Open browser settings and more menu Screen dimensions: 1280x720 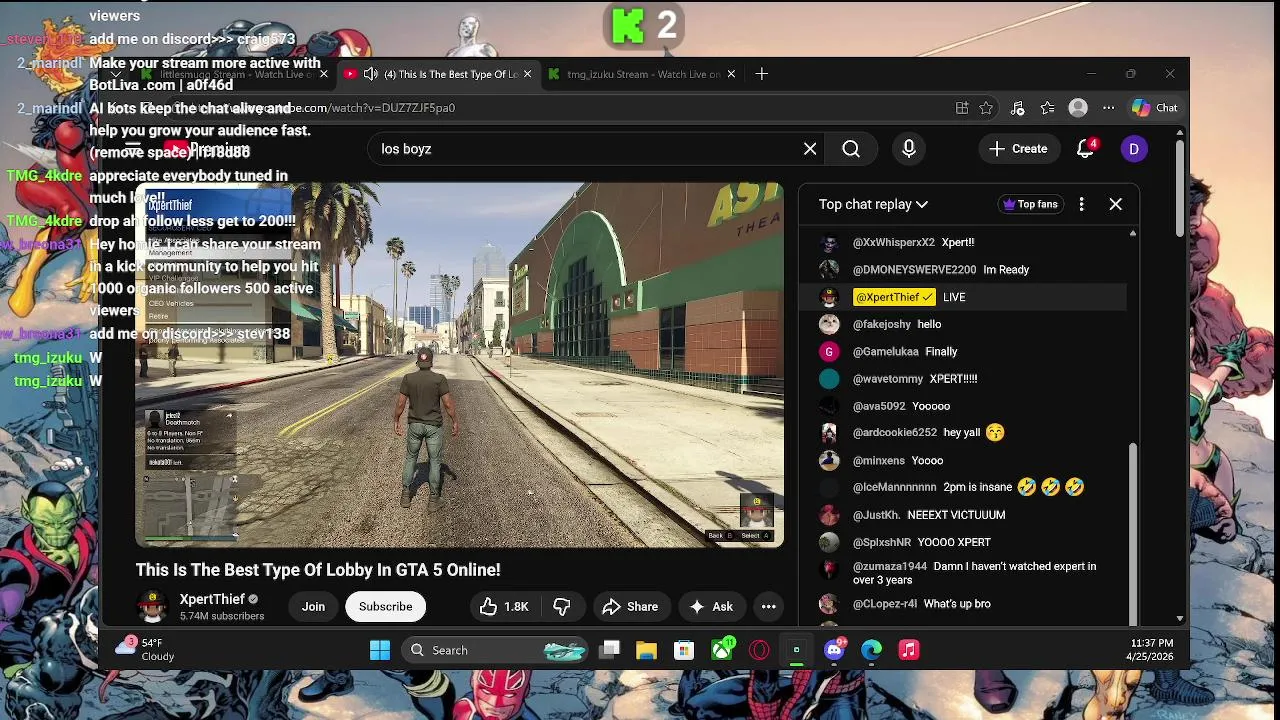(x=1109, y=108)
